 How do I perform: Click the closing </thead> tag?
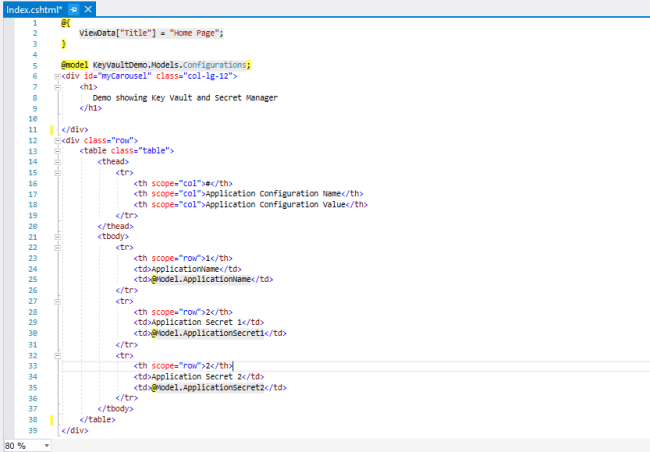click(x=115, y=226)
